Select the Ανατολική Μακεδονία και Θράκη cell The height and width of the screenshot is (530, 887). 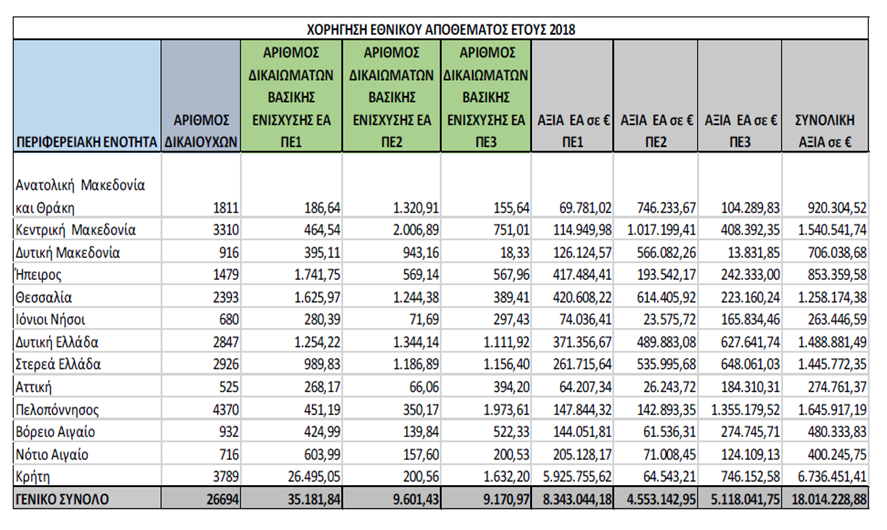(x=80, y=196)
